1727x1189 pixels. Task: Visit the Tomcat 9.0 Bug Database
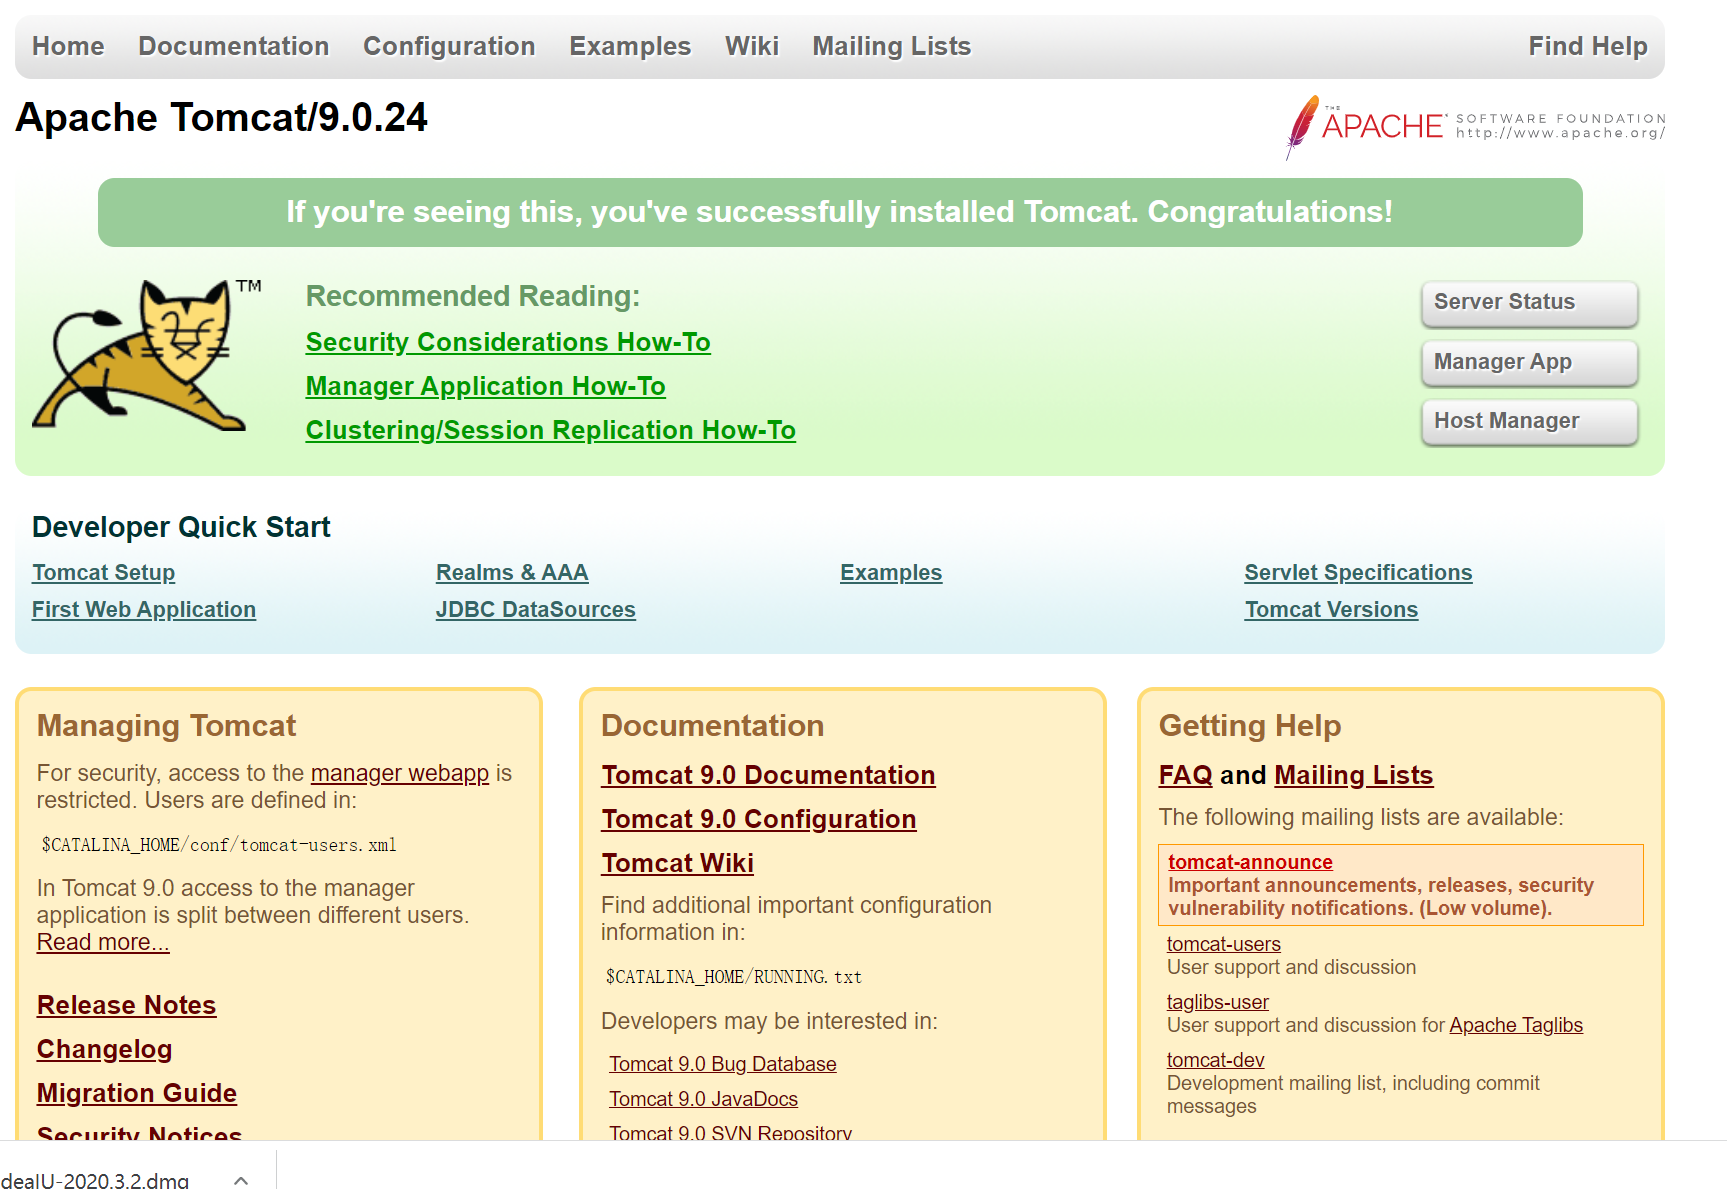click(x=722, y=1063)
